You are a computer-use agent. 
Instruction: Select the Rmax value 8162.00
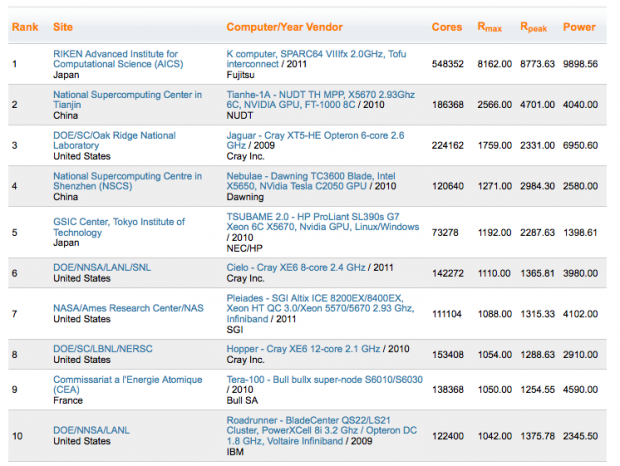click(x=494, y=64)
